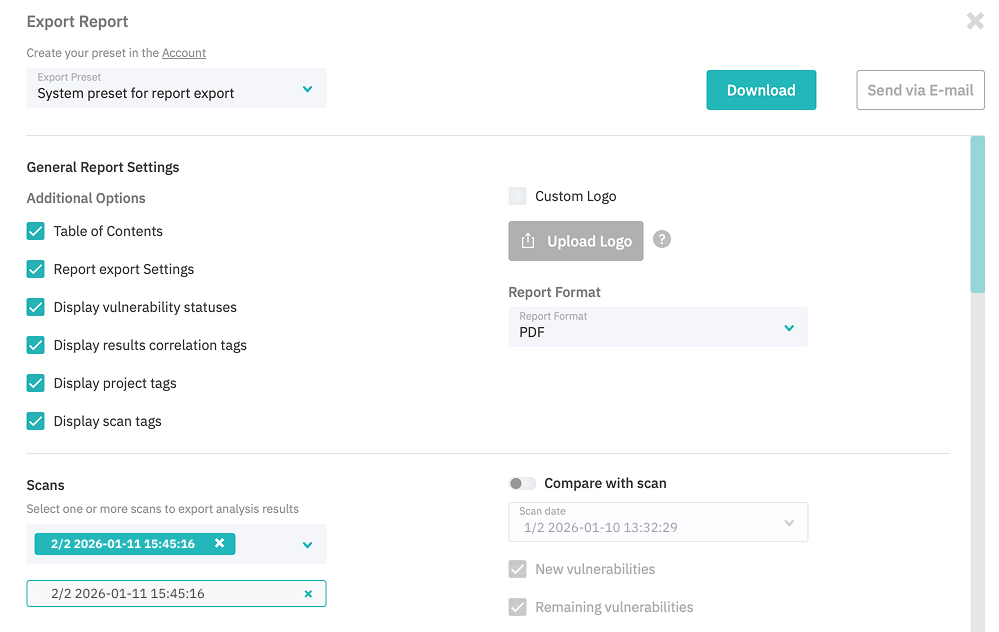Toggle Display results correlation tags

(x=36, y=345)
